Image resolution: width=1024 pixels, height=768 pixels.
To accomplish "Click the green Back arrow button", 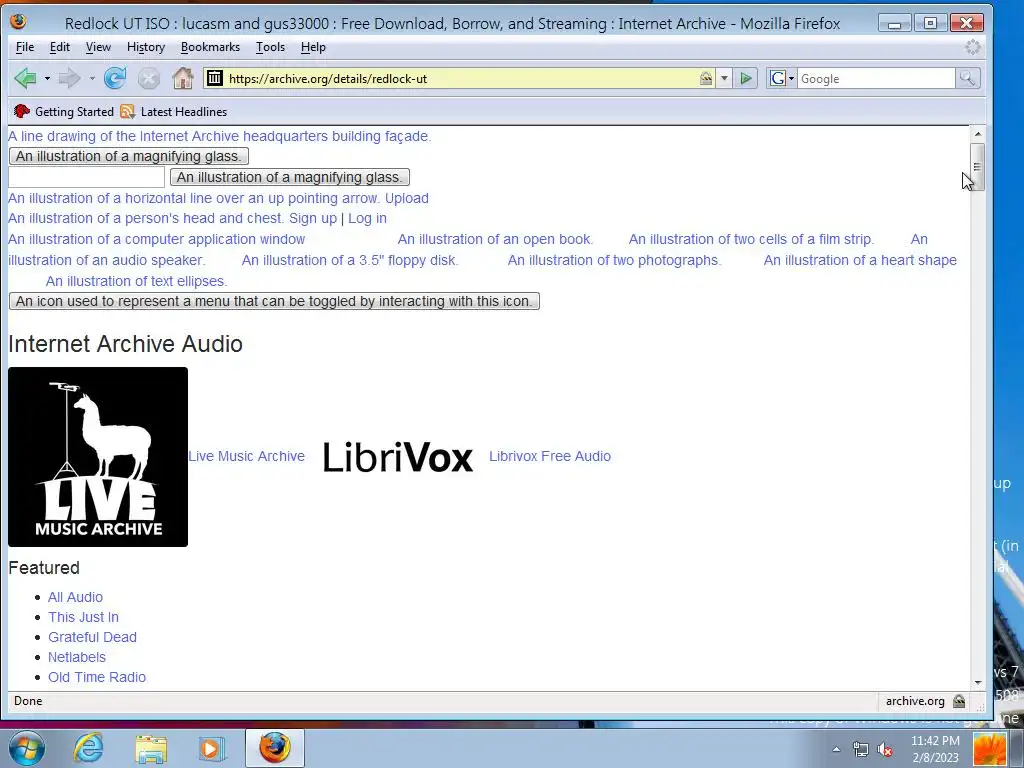I will pyautogui.click(x=25, y=78).
